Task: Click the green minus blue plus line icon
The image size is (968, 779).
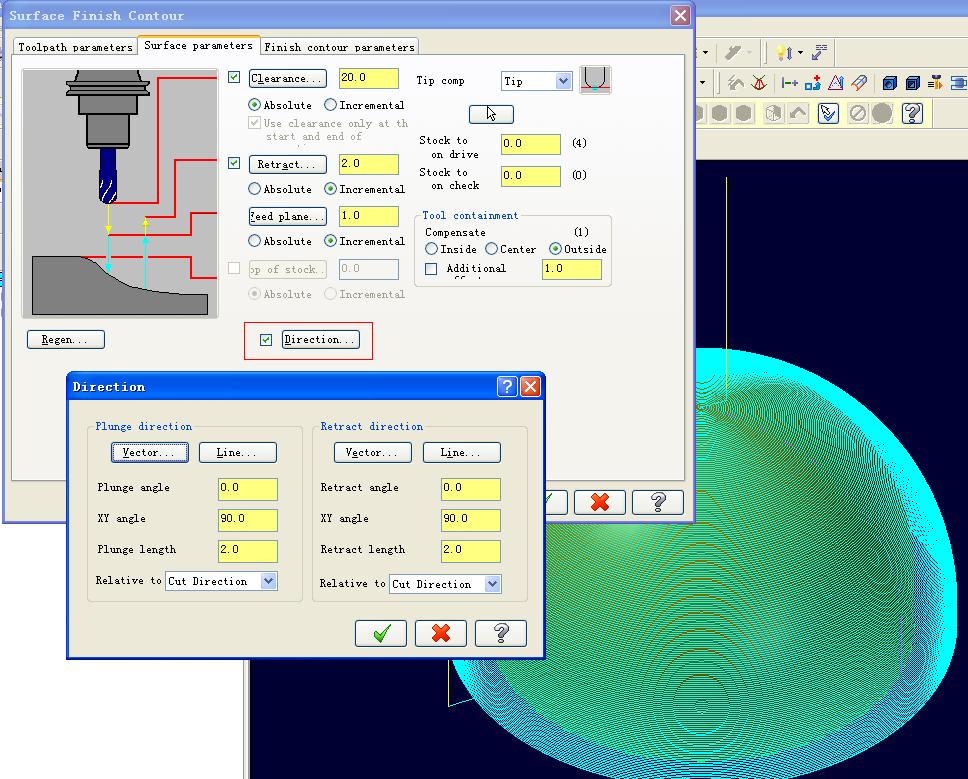Action: [790, 82]
